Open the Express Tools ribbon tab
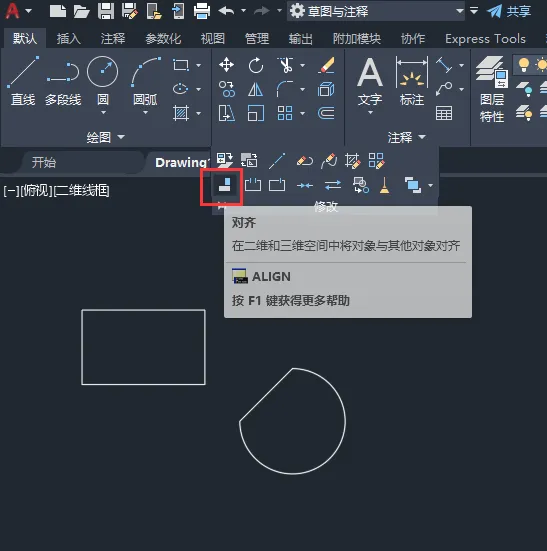Viewport: 547px width, 551px height. (486, 38)
